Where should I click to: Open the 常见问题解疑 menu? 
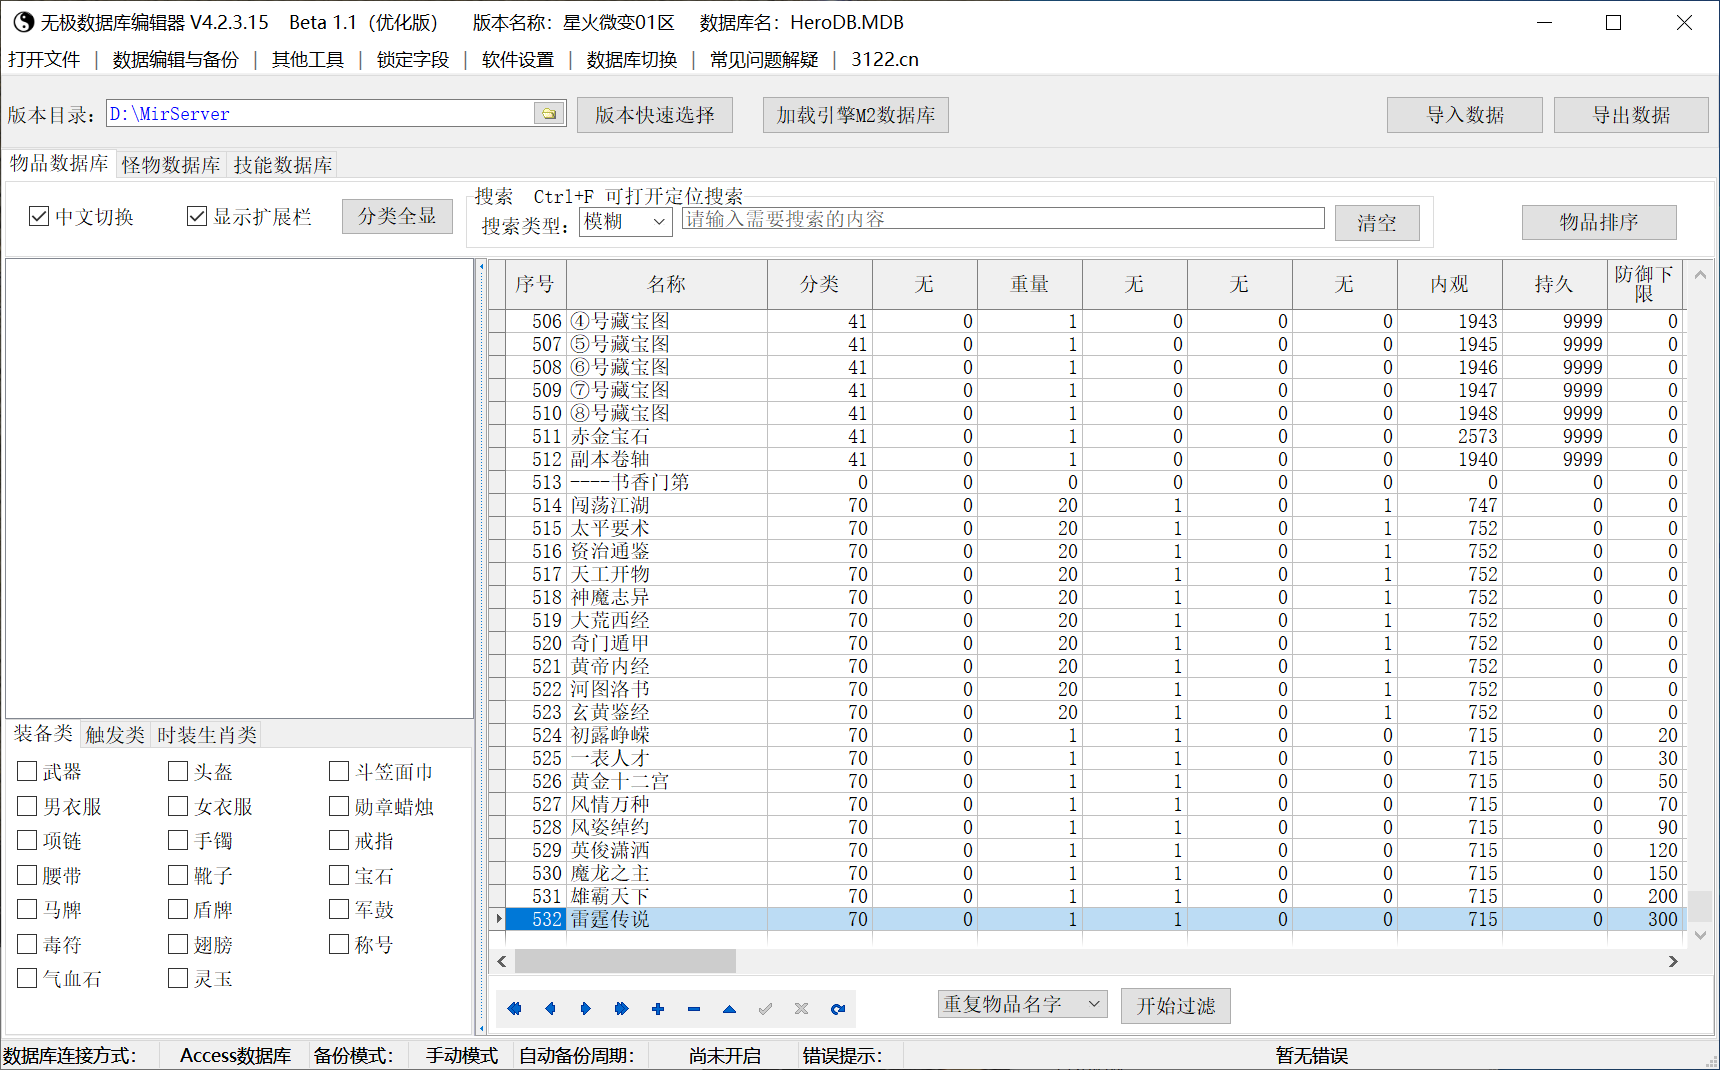click(x=764, y=59)
